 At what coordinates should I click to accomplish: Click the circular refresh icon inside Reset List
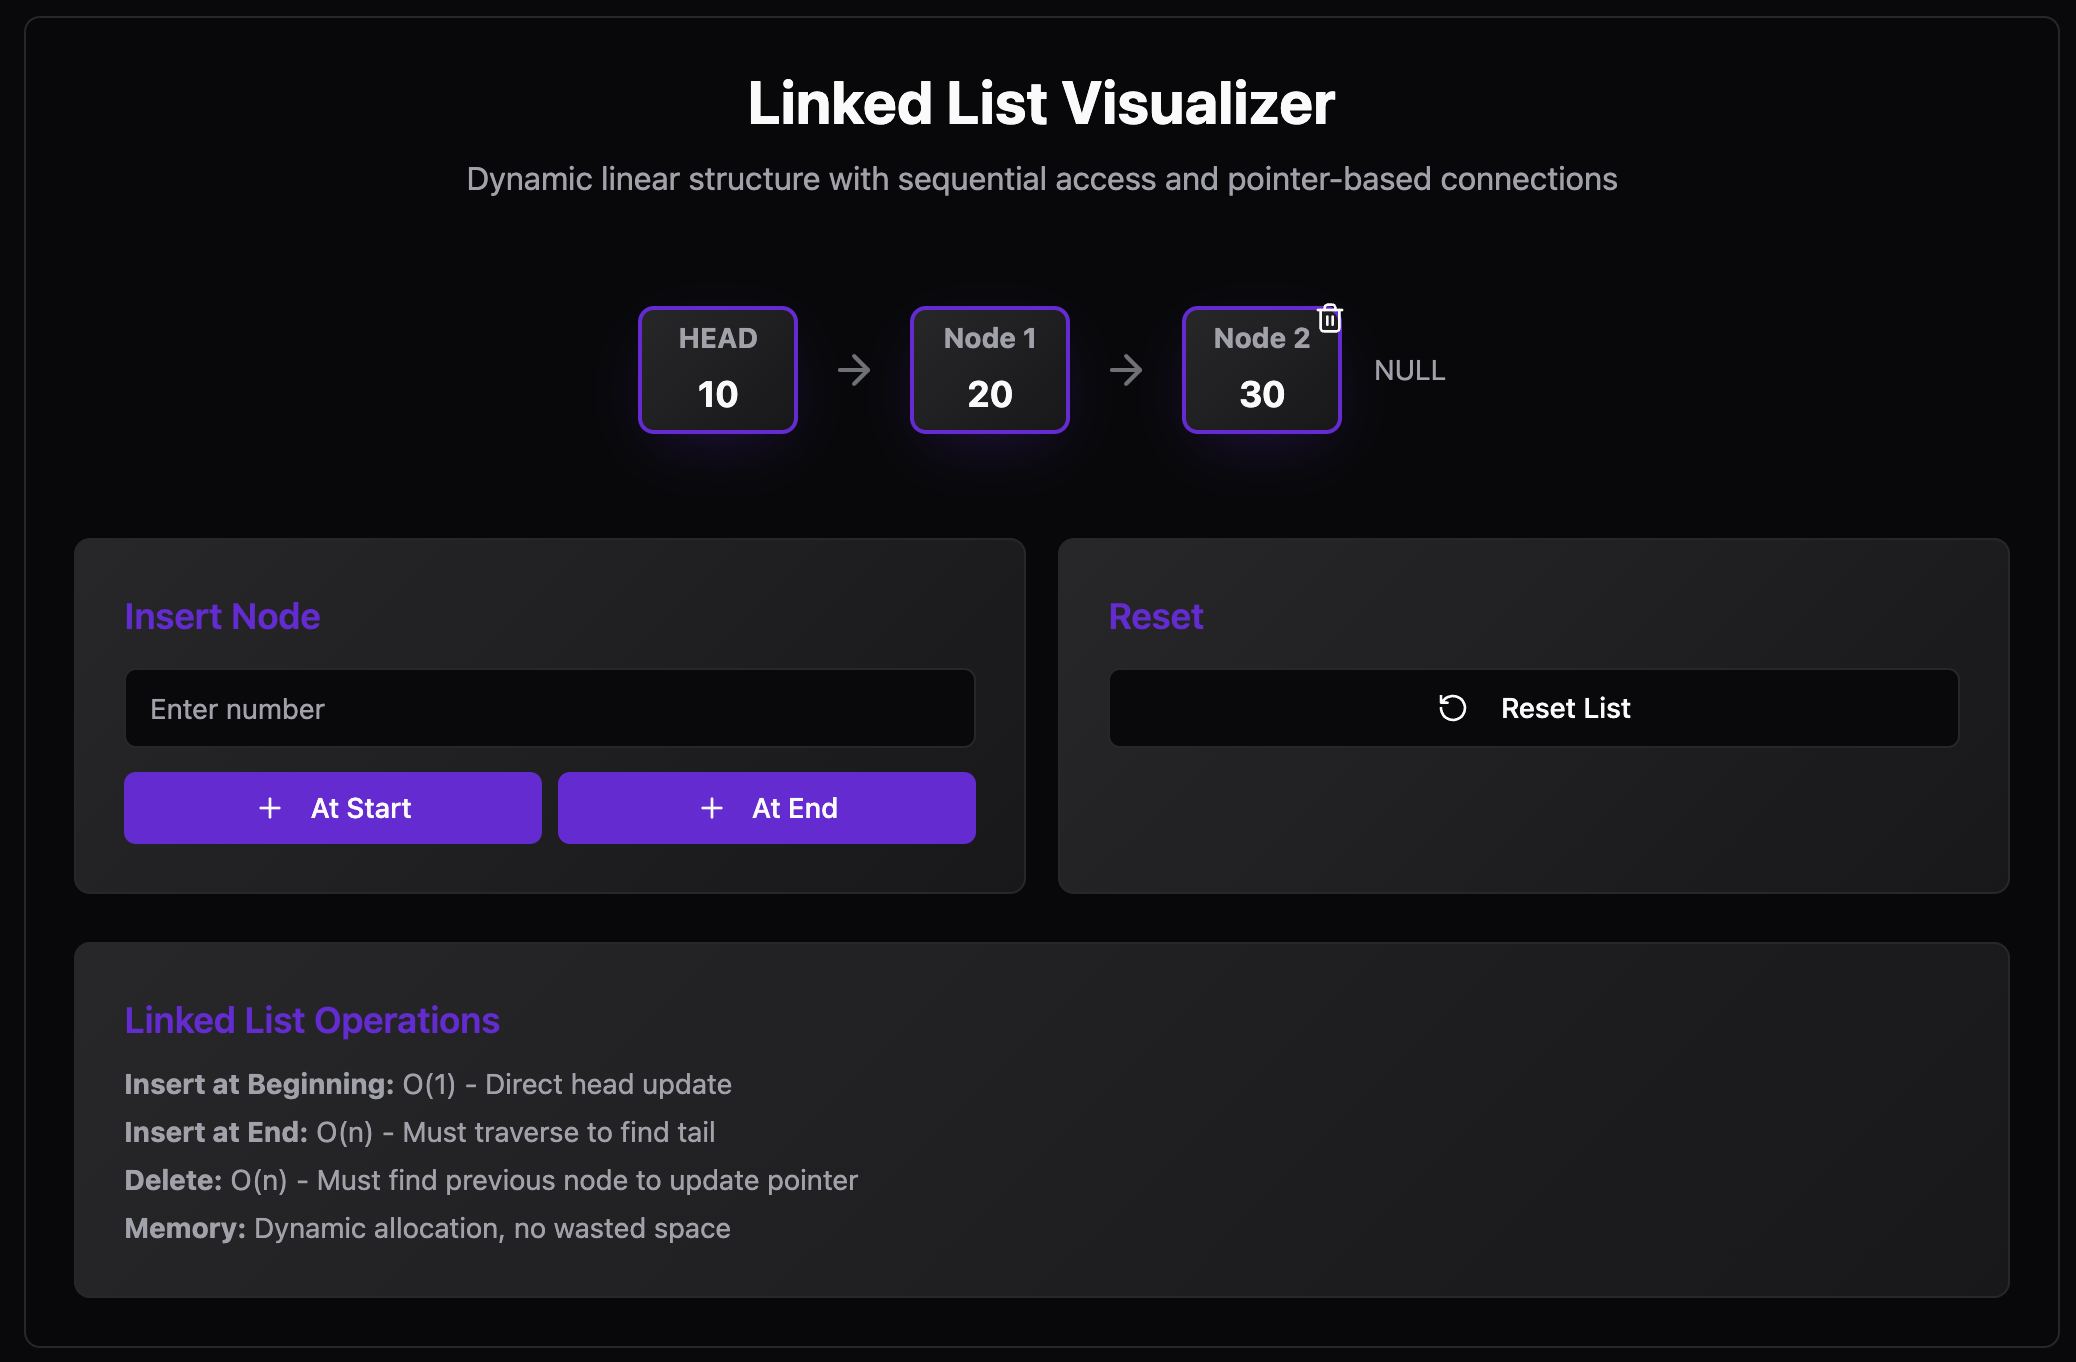tap(1450, 708)
